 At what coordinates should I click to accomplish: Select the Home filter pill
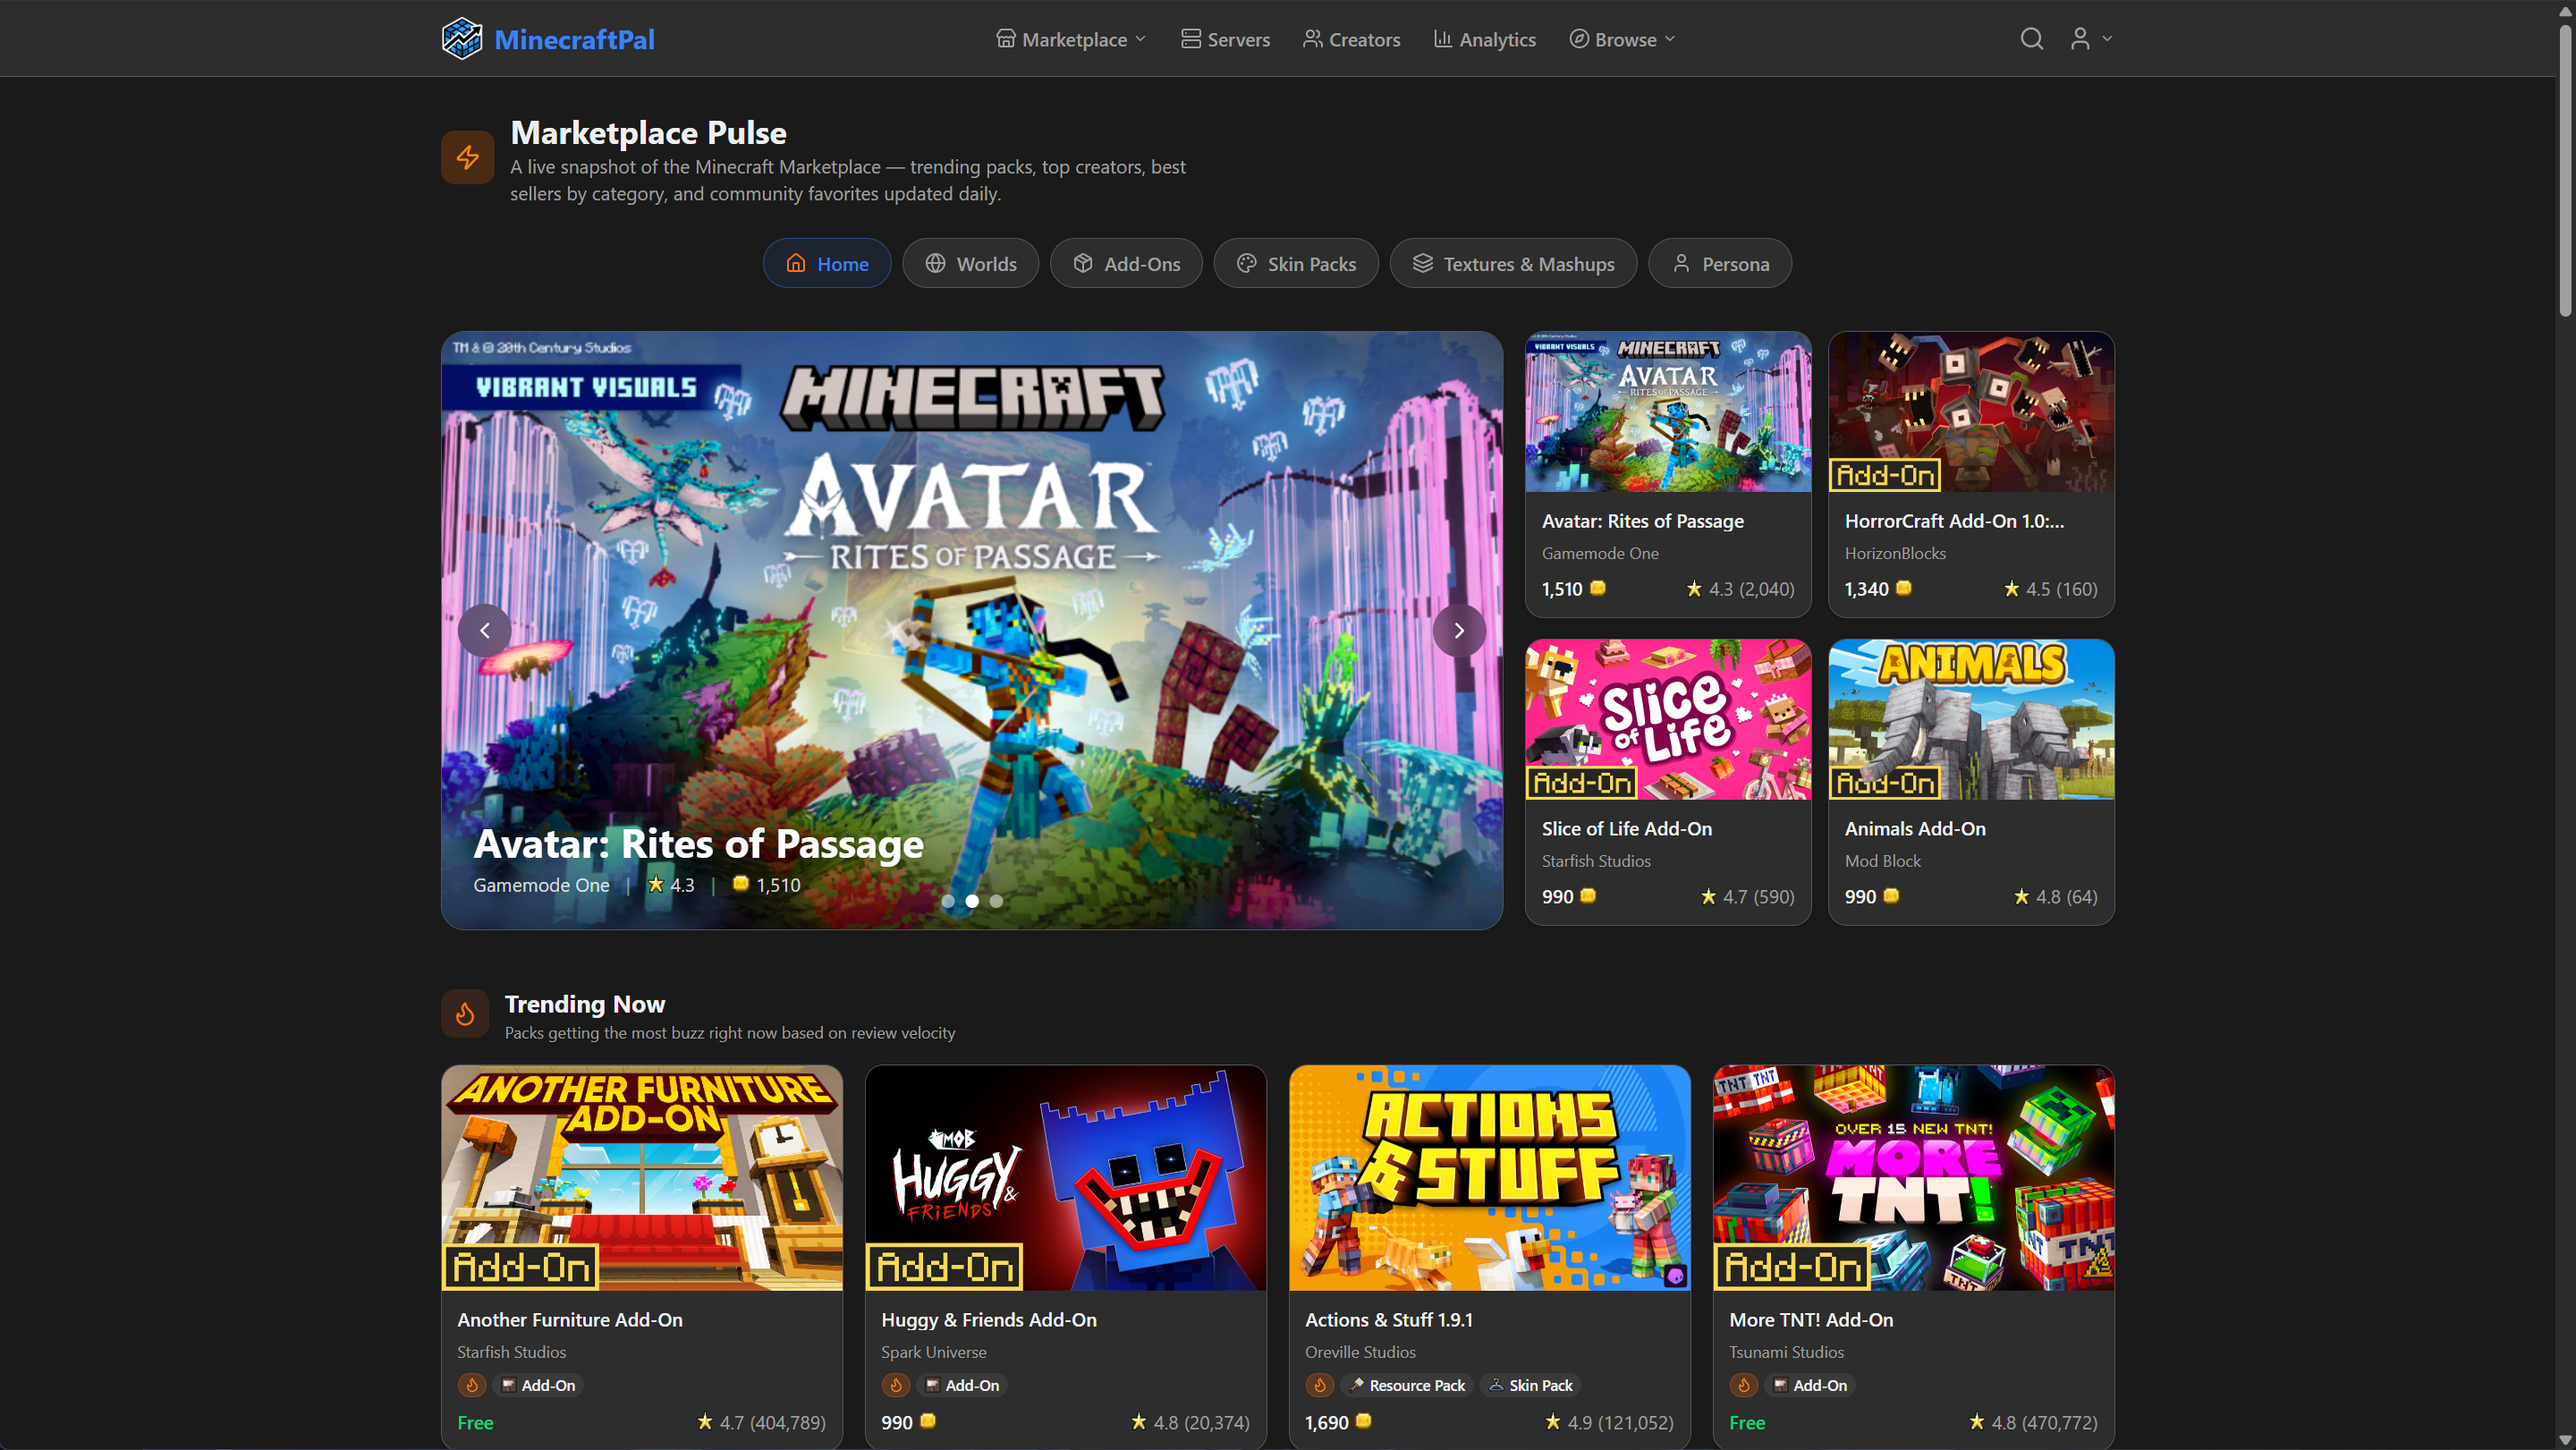(x=826, y=263)
